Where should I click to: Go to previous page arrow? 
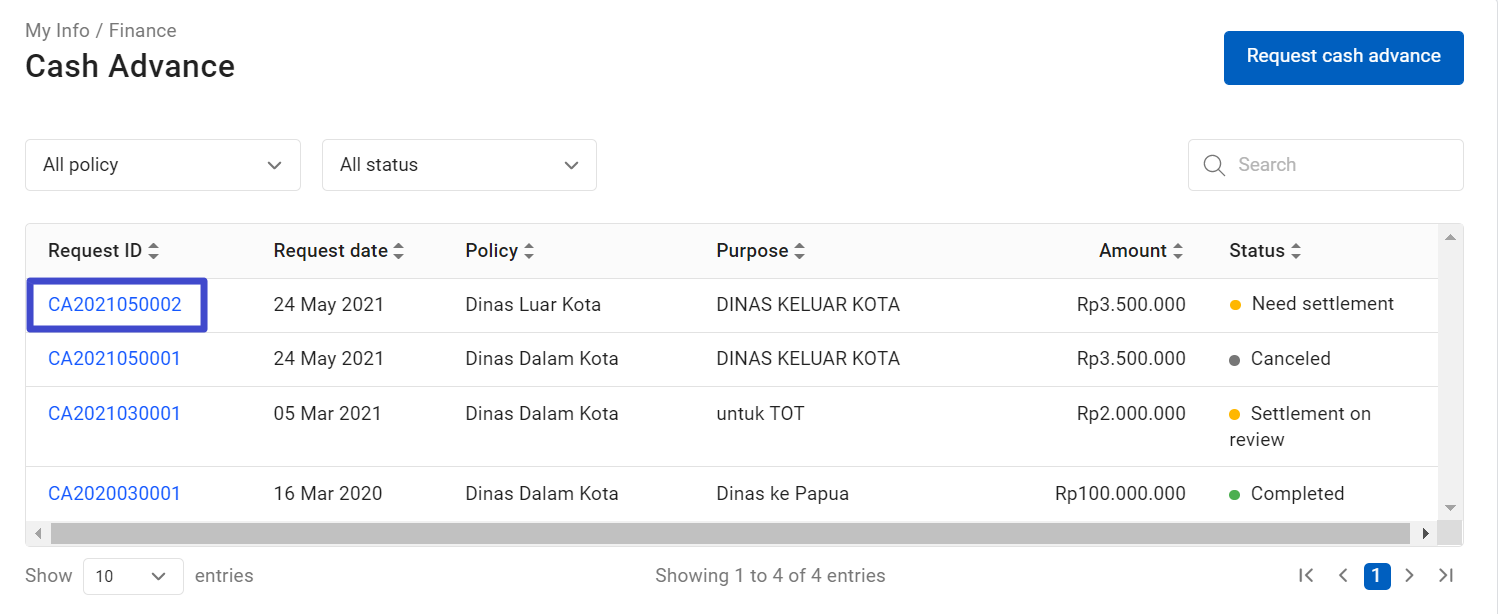[x=1343, y=575]
